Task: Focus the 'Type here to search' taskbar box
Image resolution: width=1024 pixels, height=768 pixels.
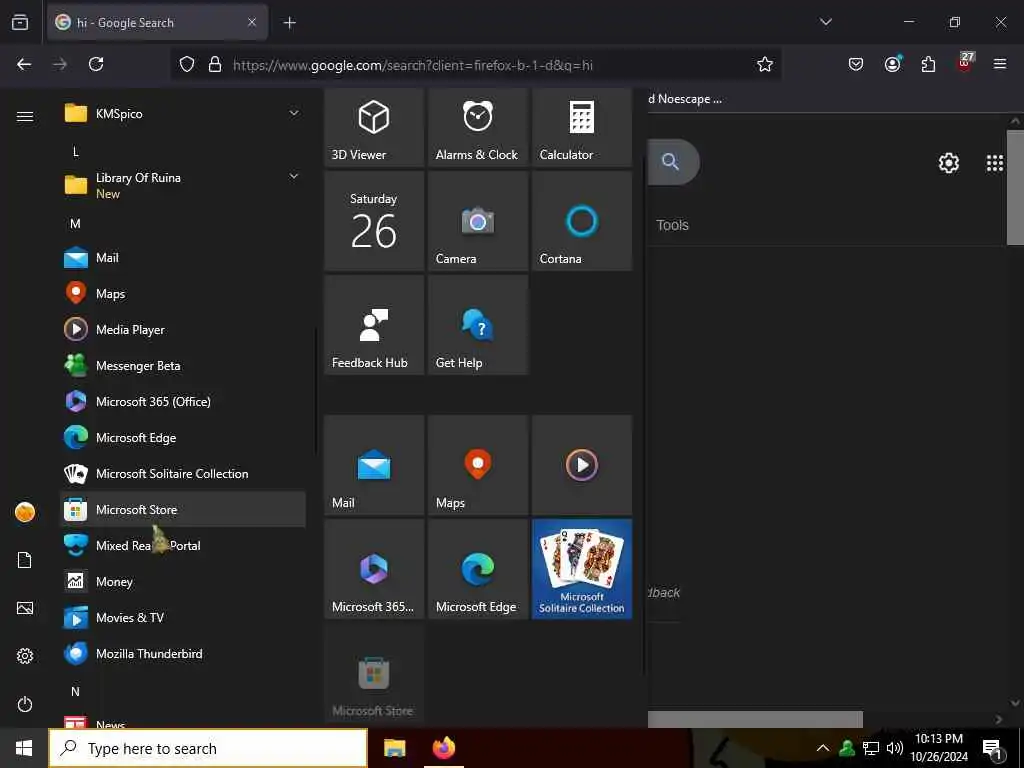Action: point(208,748)
